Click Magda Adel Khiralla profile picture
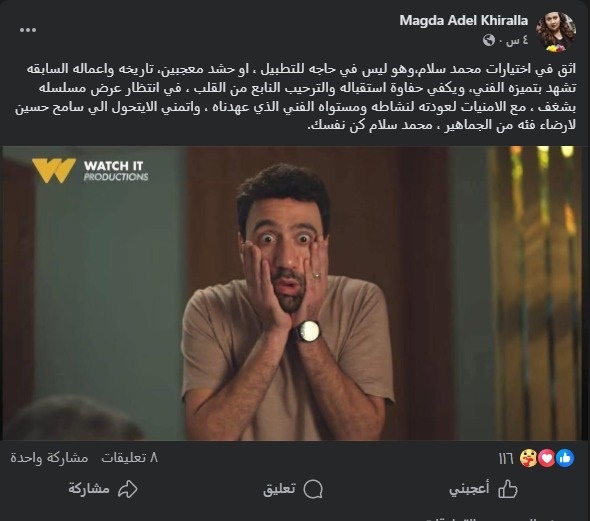Screen dimensions: 590x521 556,32
